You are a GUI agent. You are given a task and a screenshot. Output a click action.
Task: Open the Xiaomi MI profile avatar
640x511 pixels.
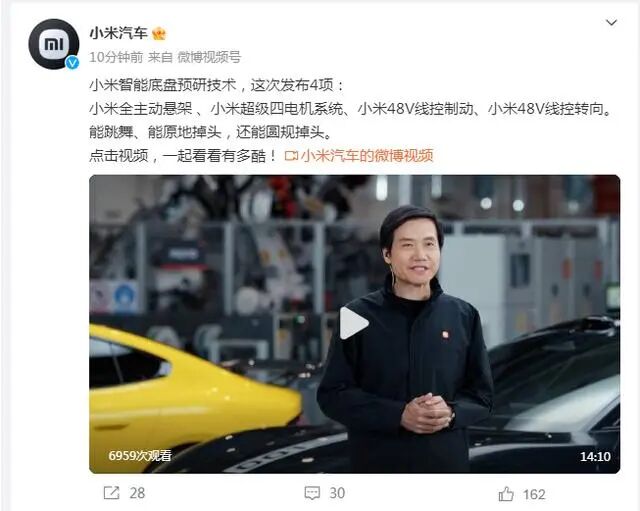click(53, 44)
